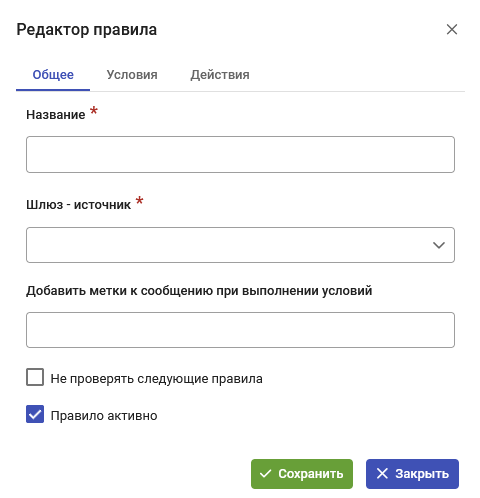
Task: Save the rule with Сохранить
Action: click(302, 474)
